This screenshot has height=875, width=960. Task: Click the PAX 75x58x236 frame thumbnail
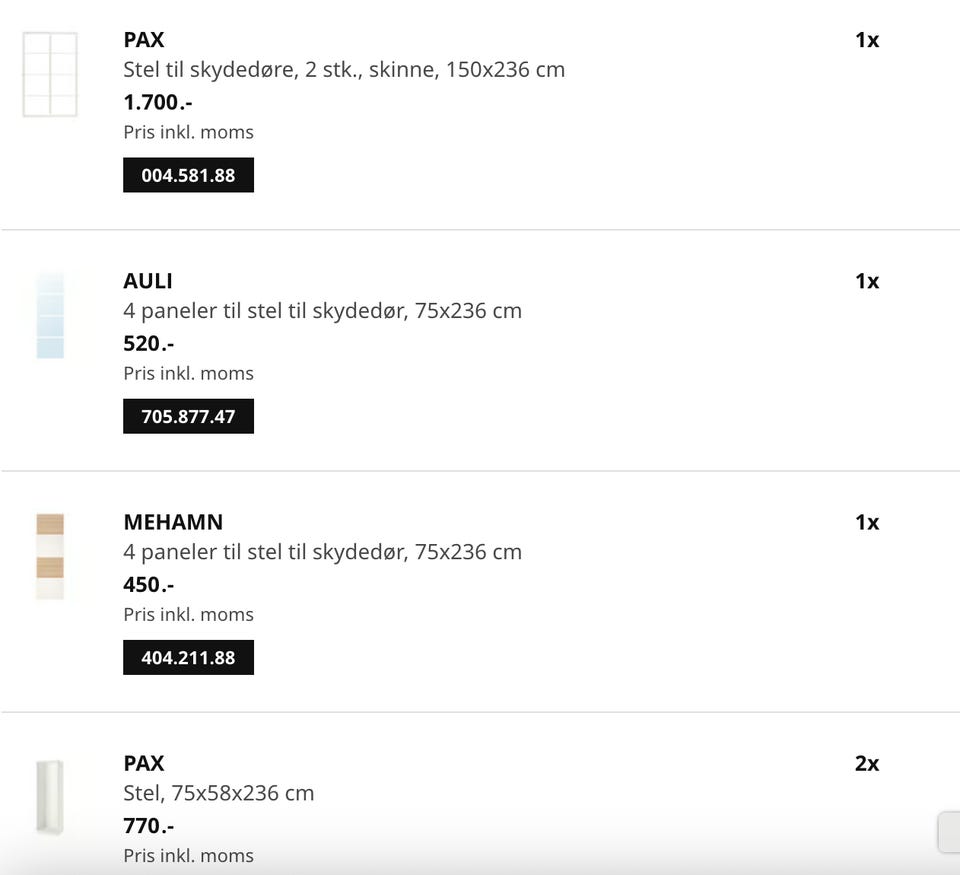click(x=50, y=797)
